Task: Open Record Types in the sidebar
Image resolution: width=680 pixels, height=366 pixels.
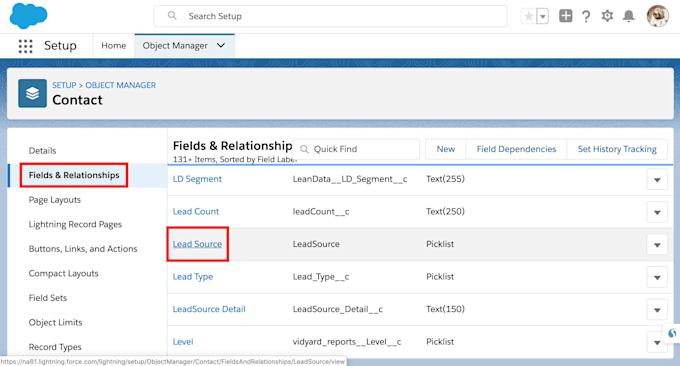Action: point(55,347)
